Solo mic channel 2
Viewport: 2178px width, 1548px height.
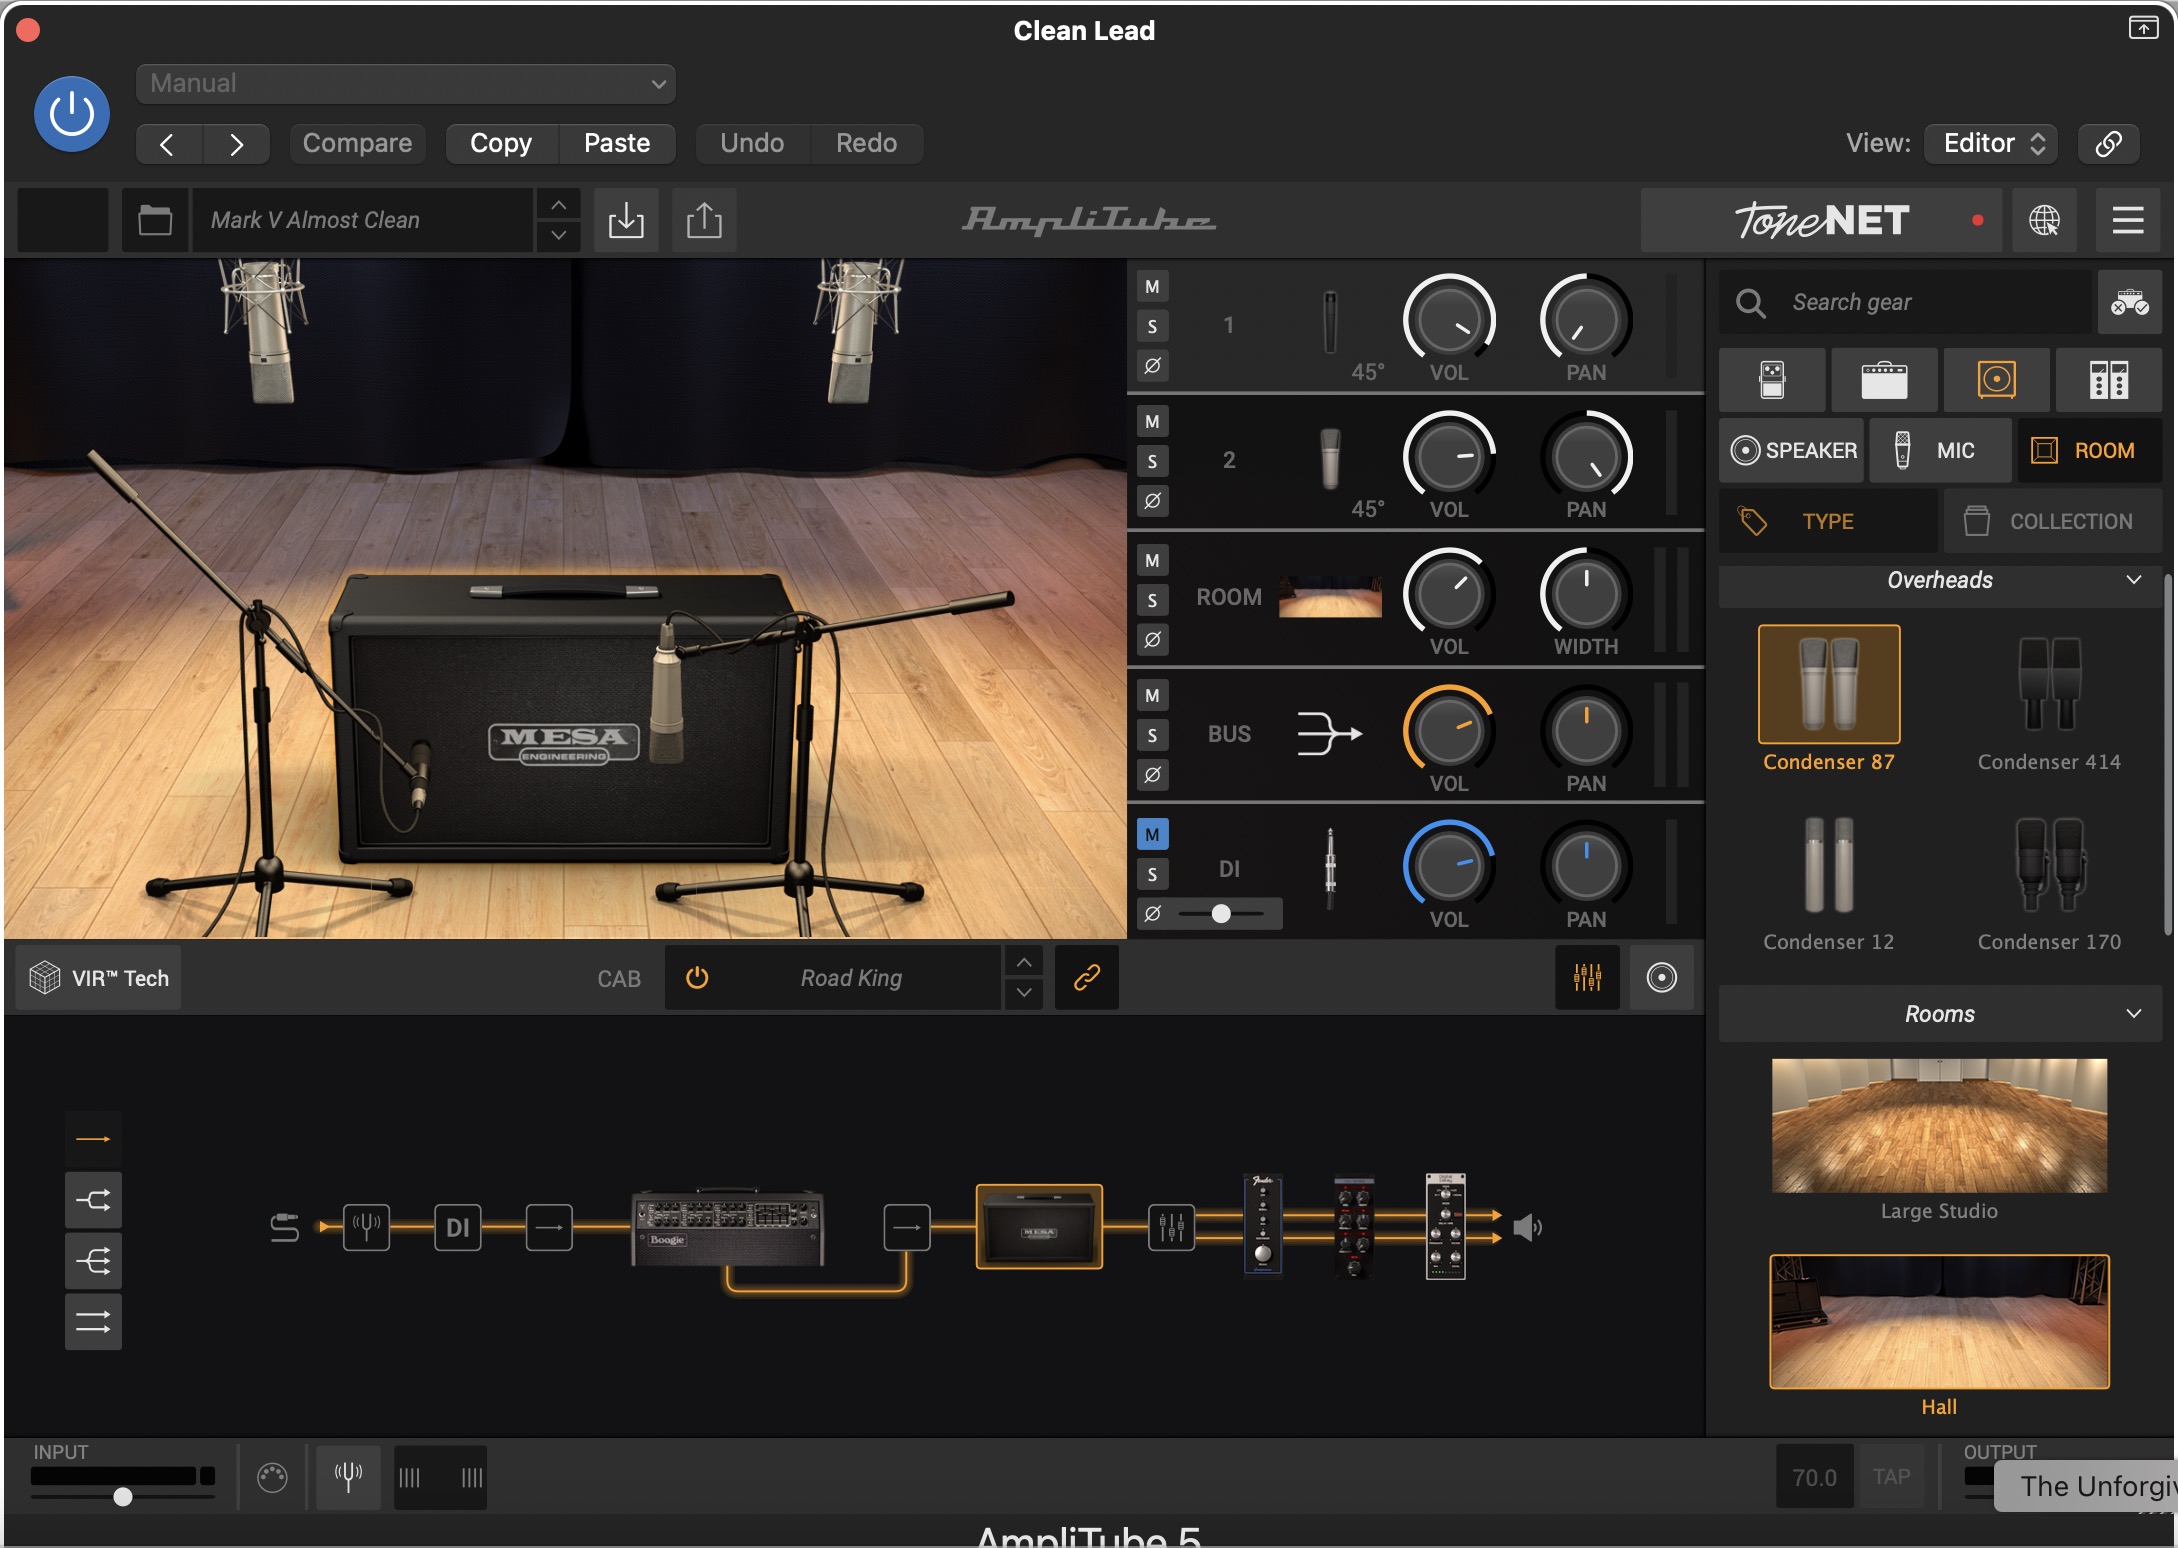(1152, 461)
